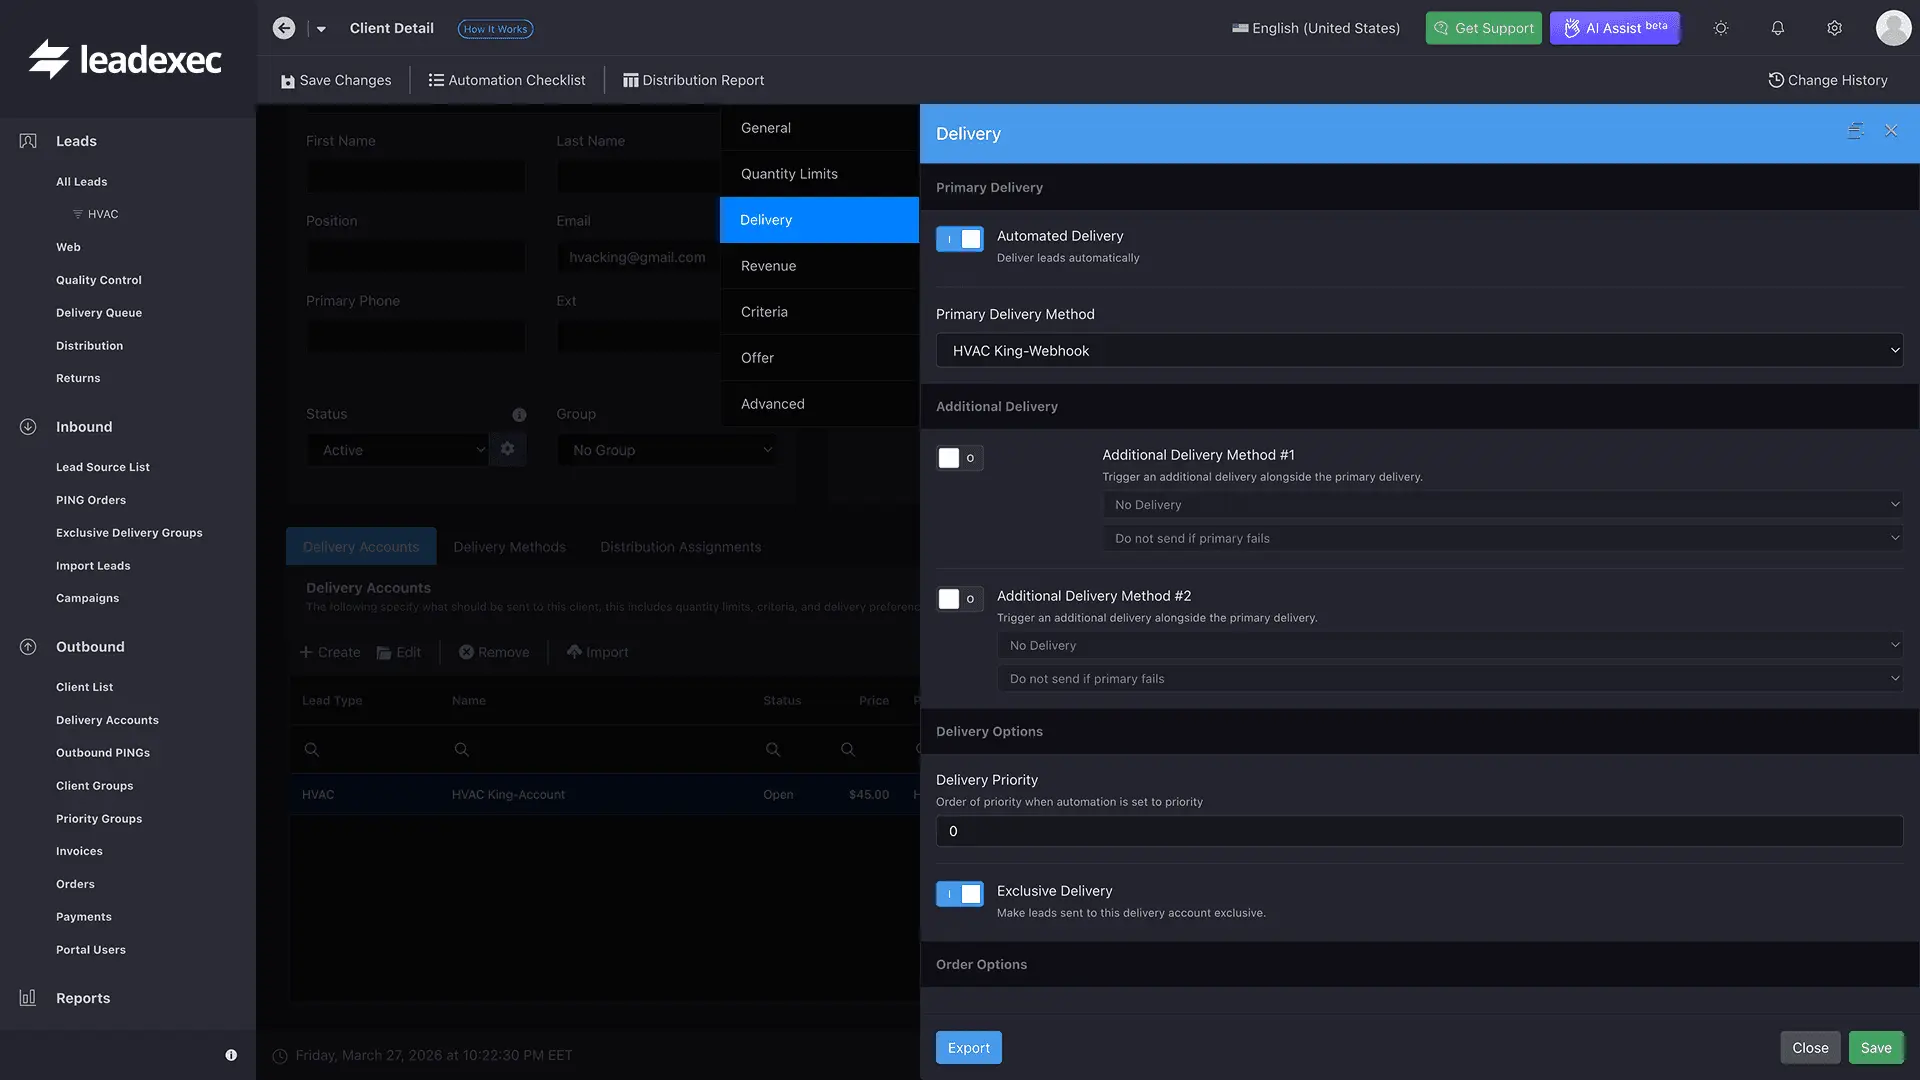Open Method #1 No Delivery dropdown
Viewport: 1920px width, 1080px height.
pyautogui.click(x=1502, y=505)
